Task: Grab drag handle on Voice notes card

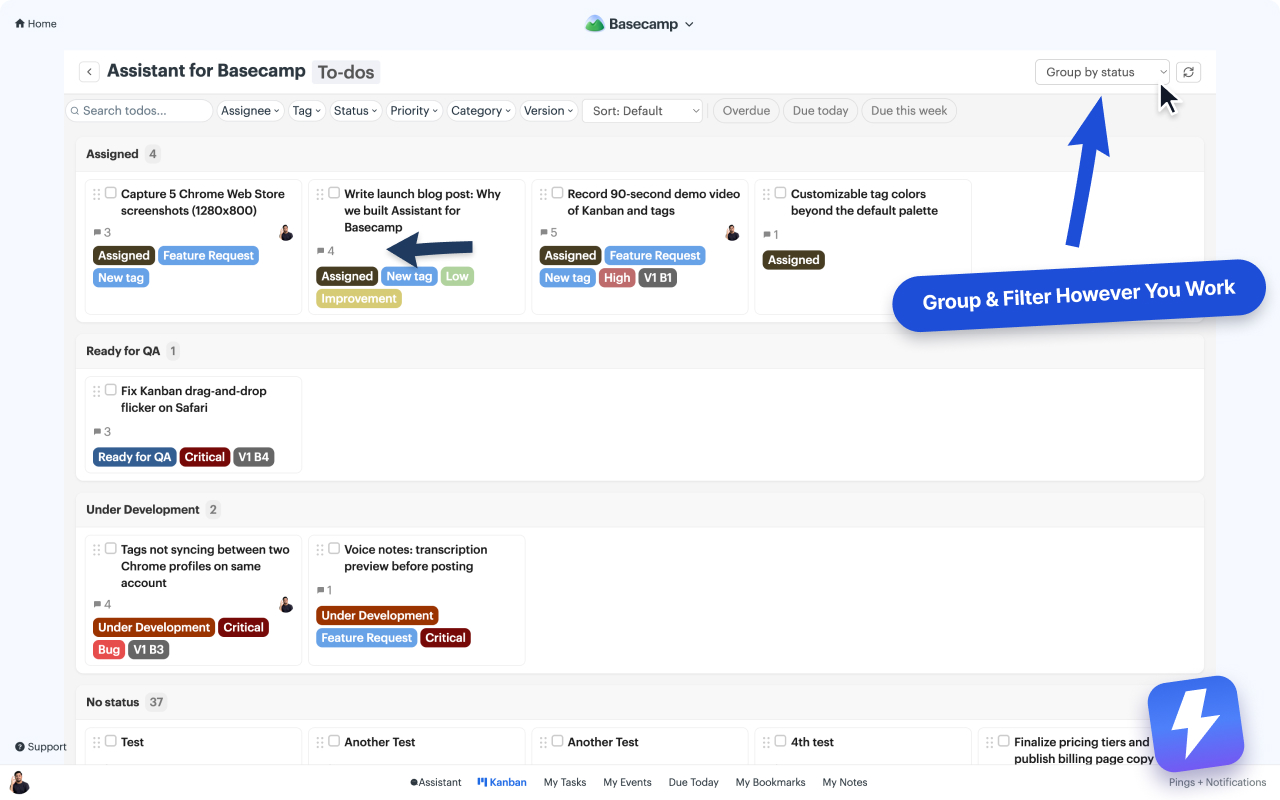Action: point(320,549)
